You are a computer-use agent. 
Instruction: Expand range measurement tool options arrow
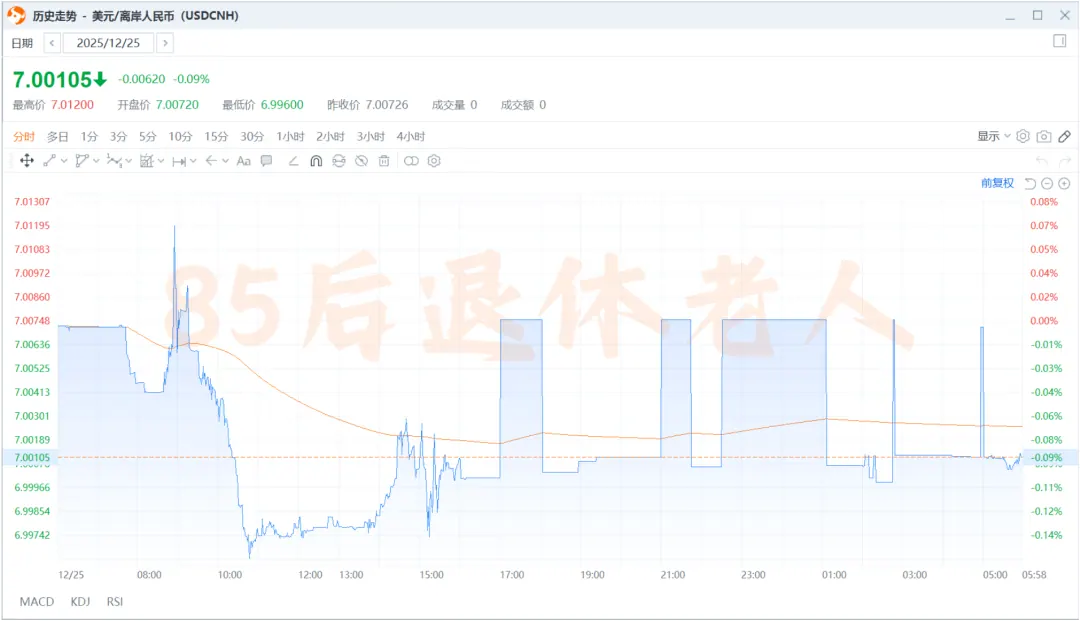click(194, 161)
